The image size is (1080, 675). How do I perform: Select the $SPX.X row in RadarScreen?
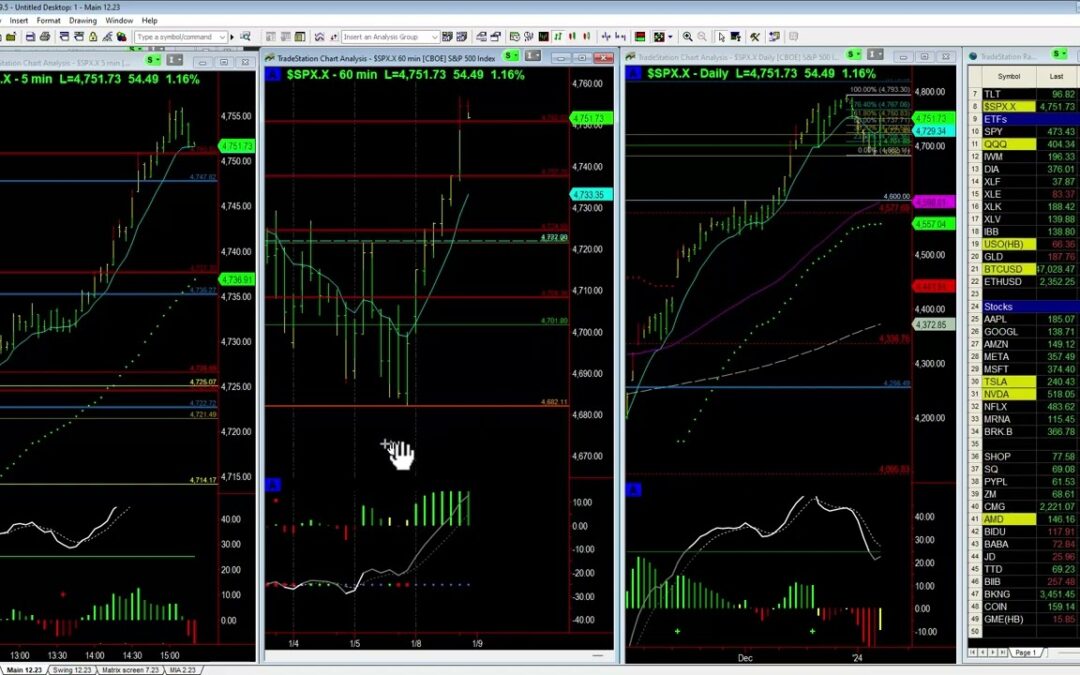[1023, 107]
